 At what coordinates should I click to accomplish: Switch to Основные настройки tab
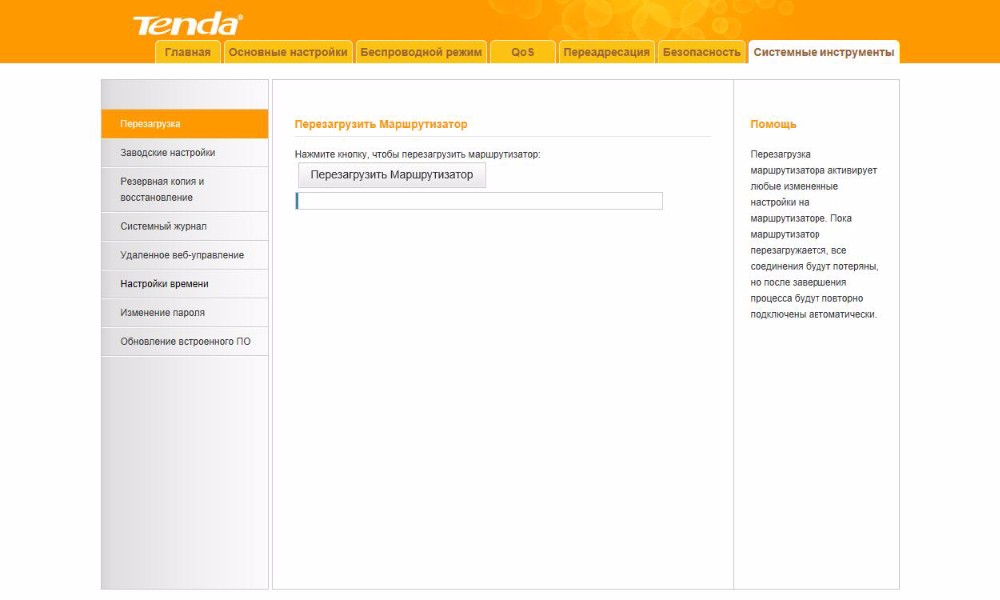click(288, 52)
